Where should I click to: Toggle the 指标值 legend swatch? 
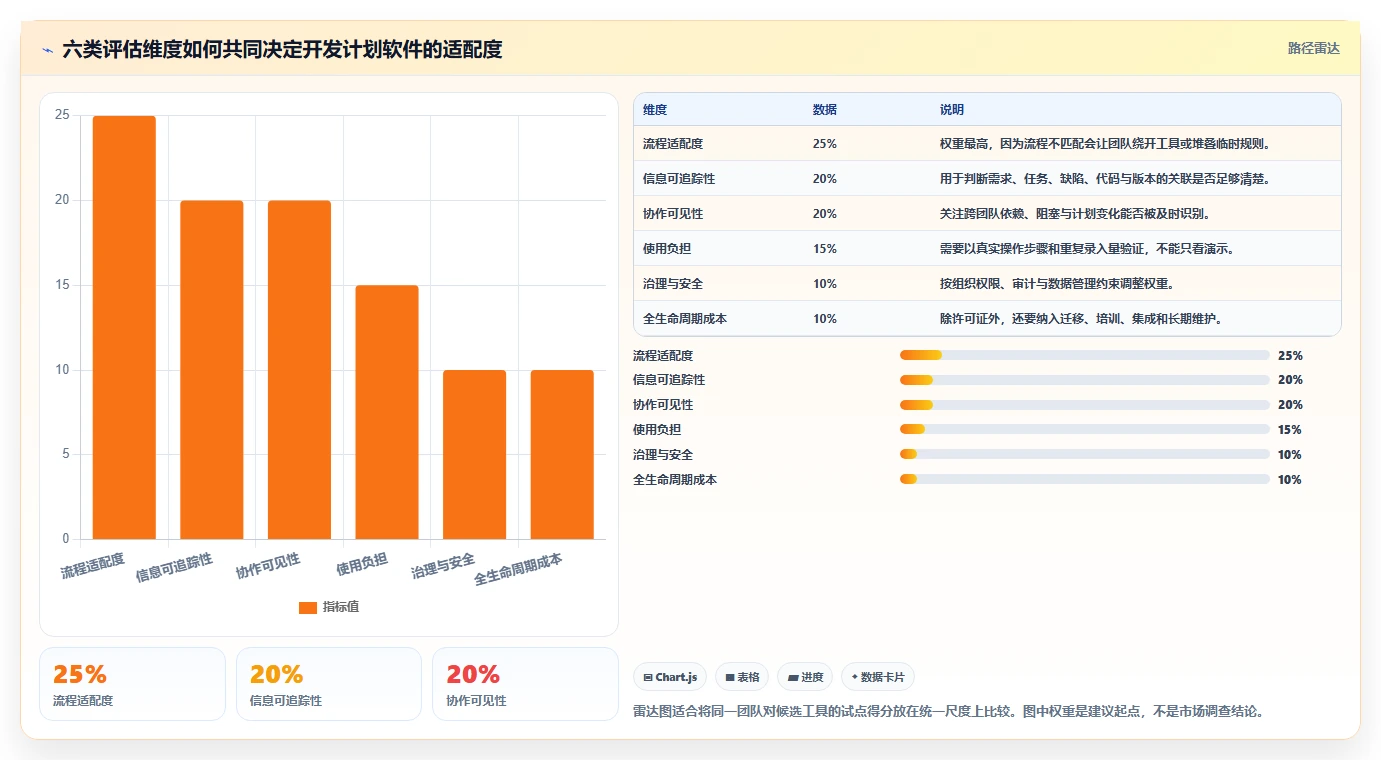click(x=308, y=607)
